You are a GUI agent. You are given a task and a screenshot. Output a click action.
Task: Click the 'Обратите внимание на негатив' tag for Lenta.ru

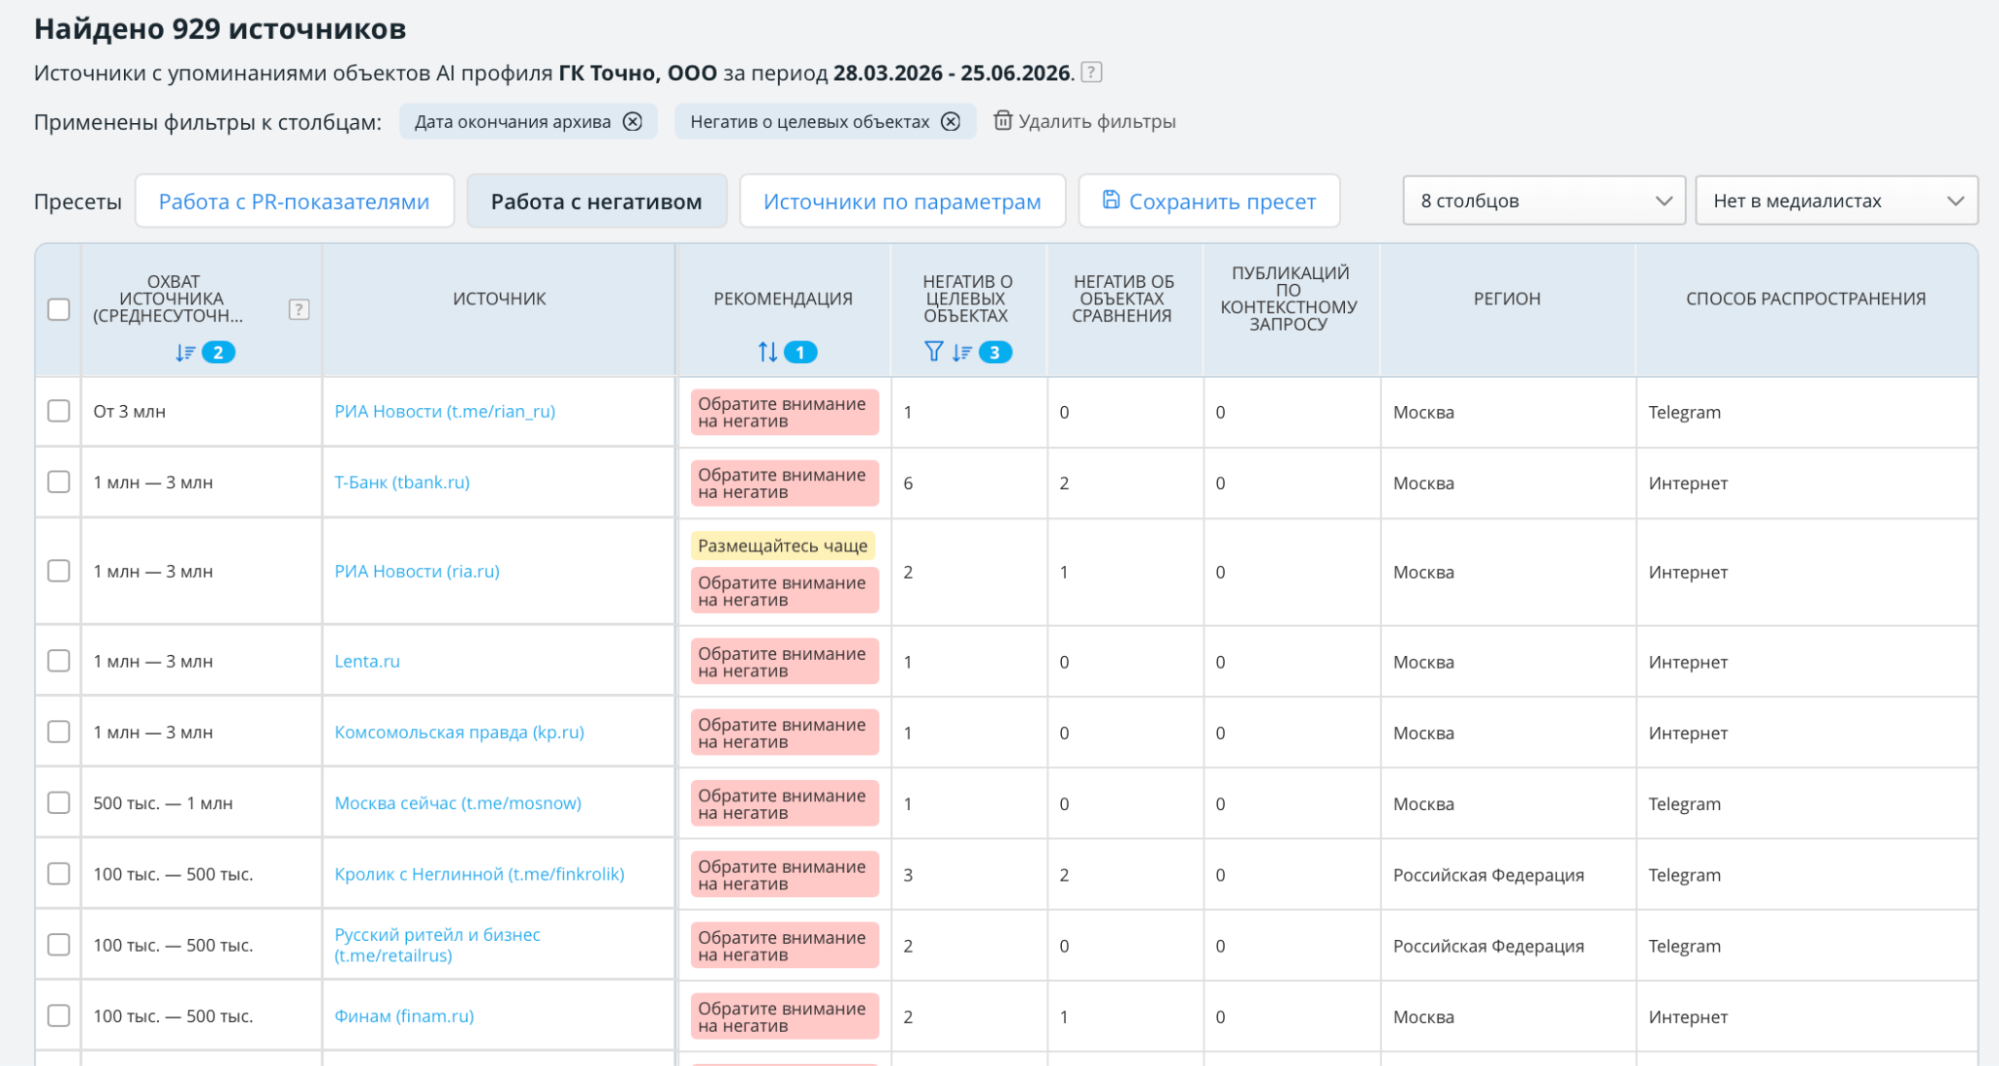point(785,662)
